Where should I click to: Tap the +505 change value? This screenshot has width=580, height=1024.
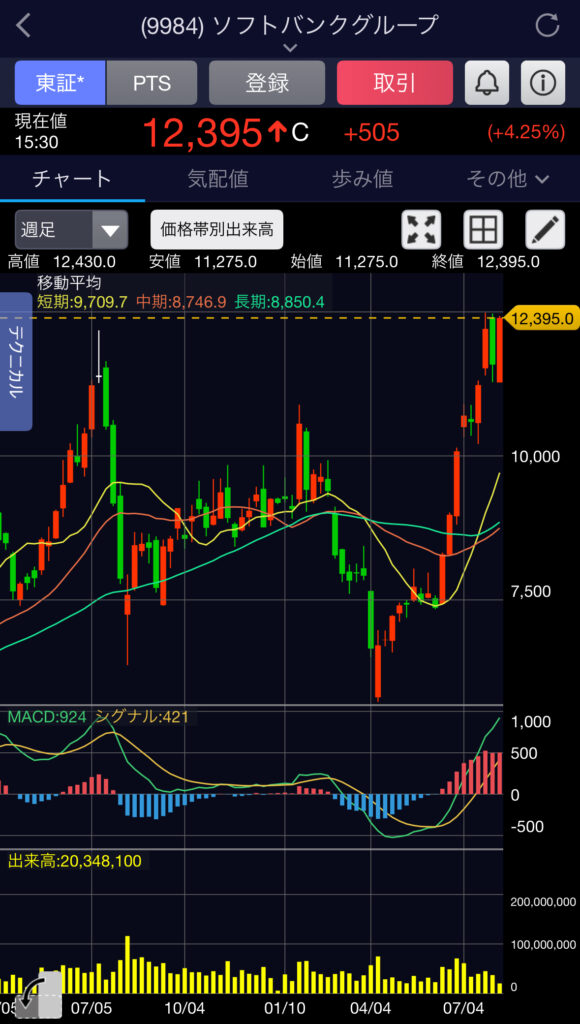click(371, 133)
